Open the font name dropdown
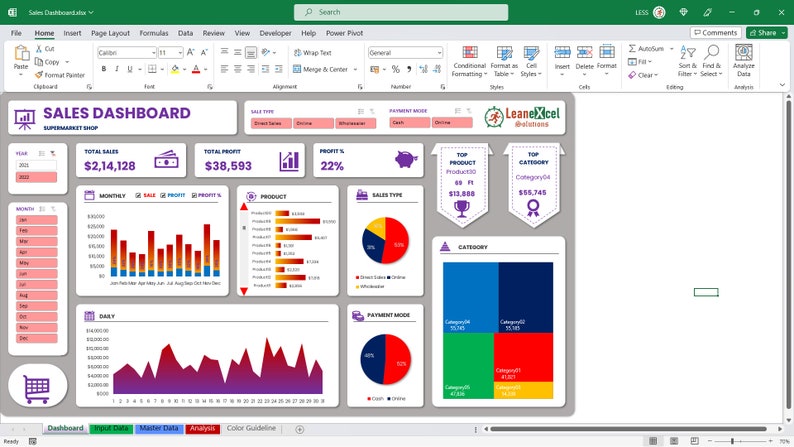794x447 pixels. click(153, 53)
